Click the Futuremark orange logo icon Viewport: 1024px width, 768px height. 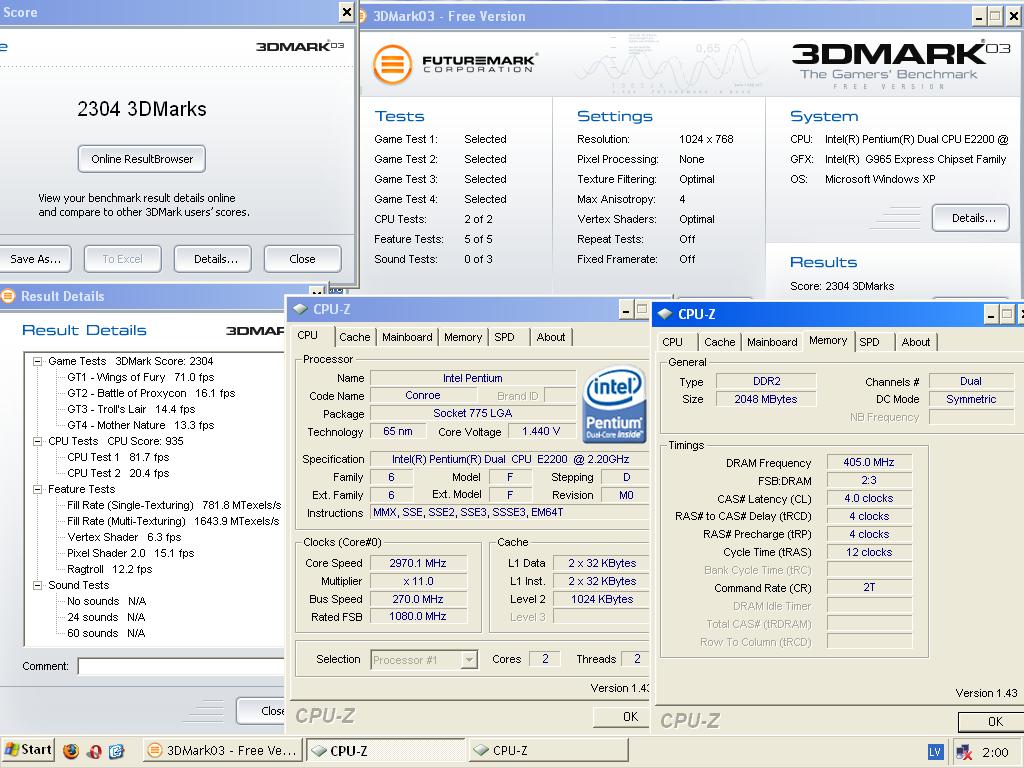pos(392,64)
